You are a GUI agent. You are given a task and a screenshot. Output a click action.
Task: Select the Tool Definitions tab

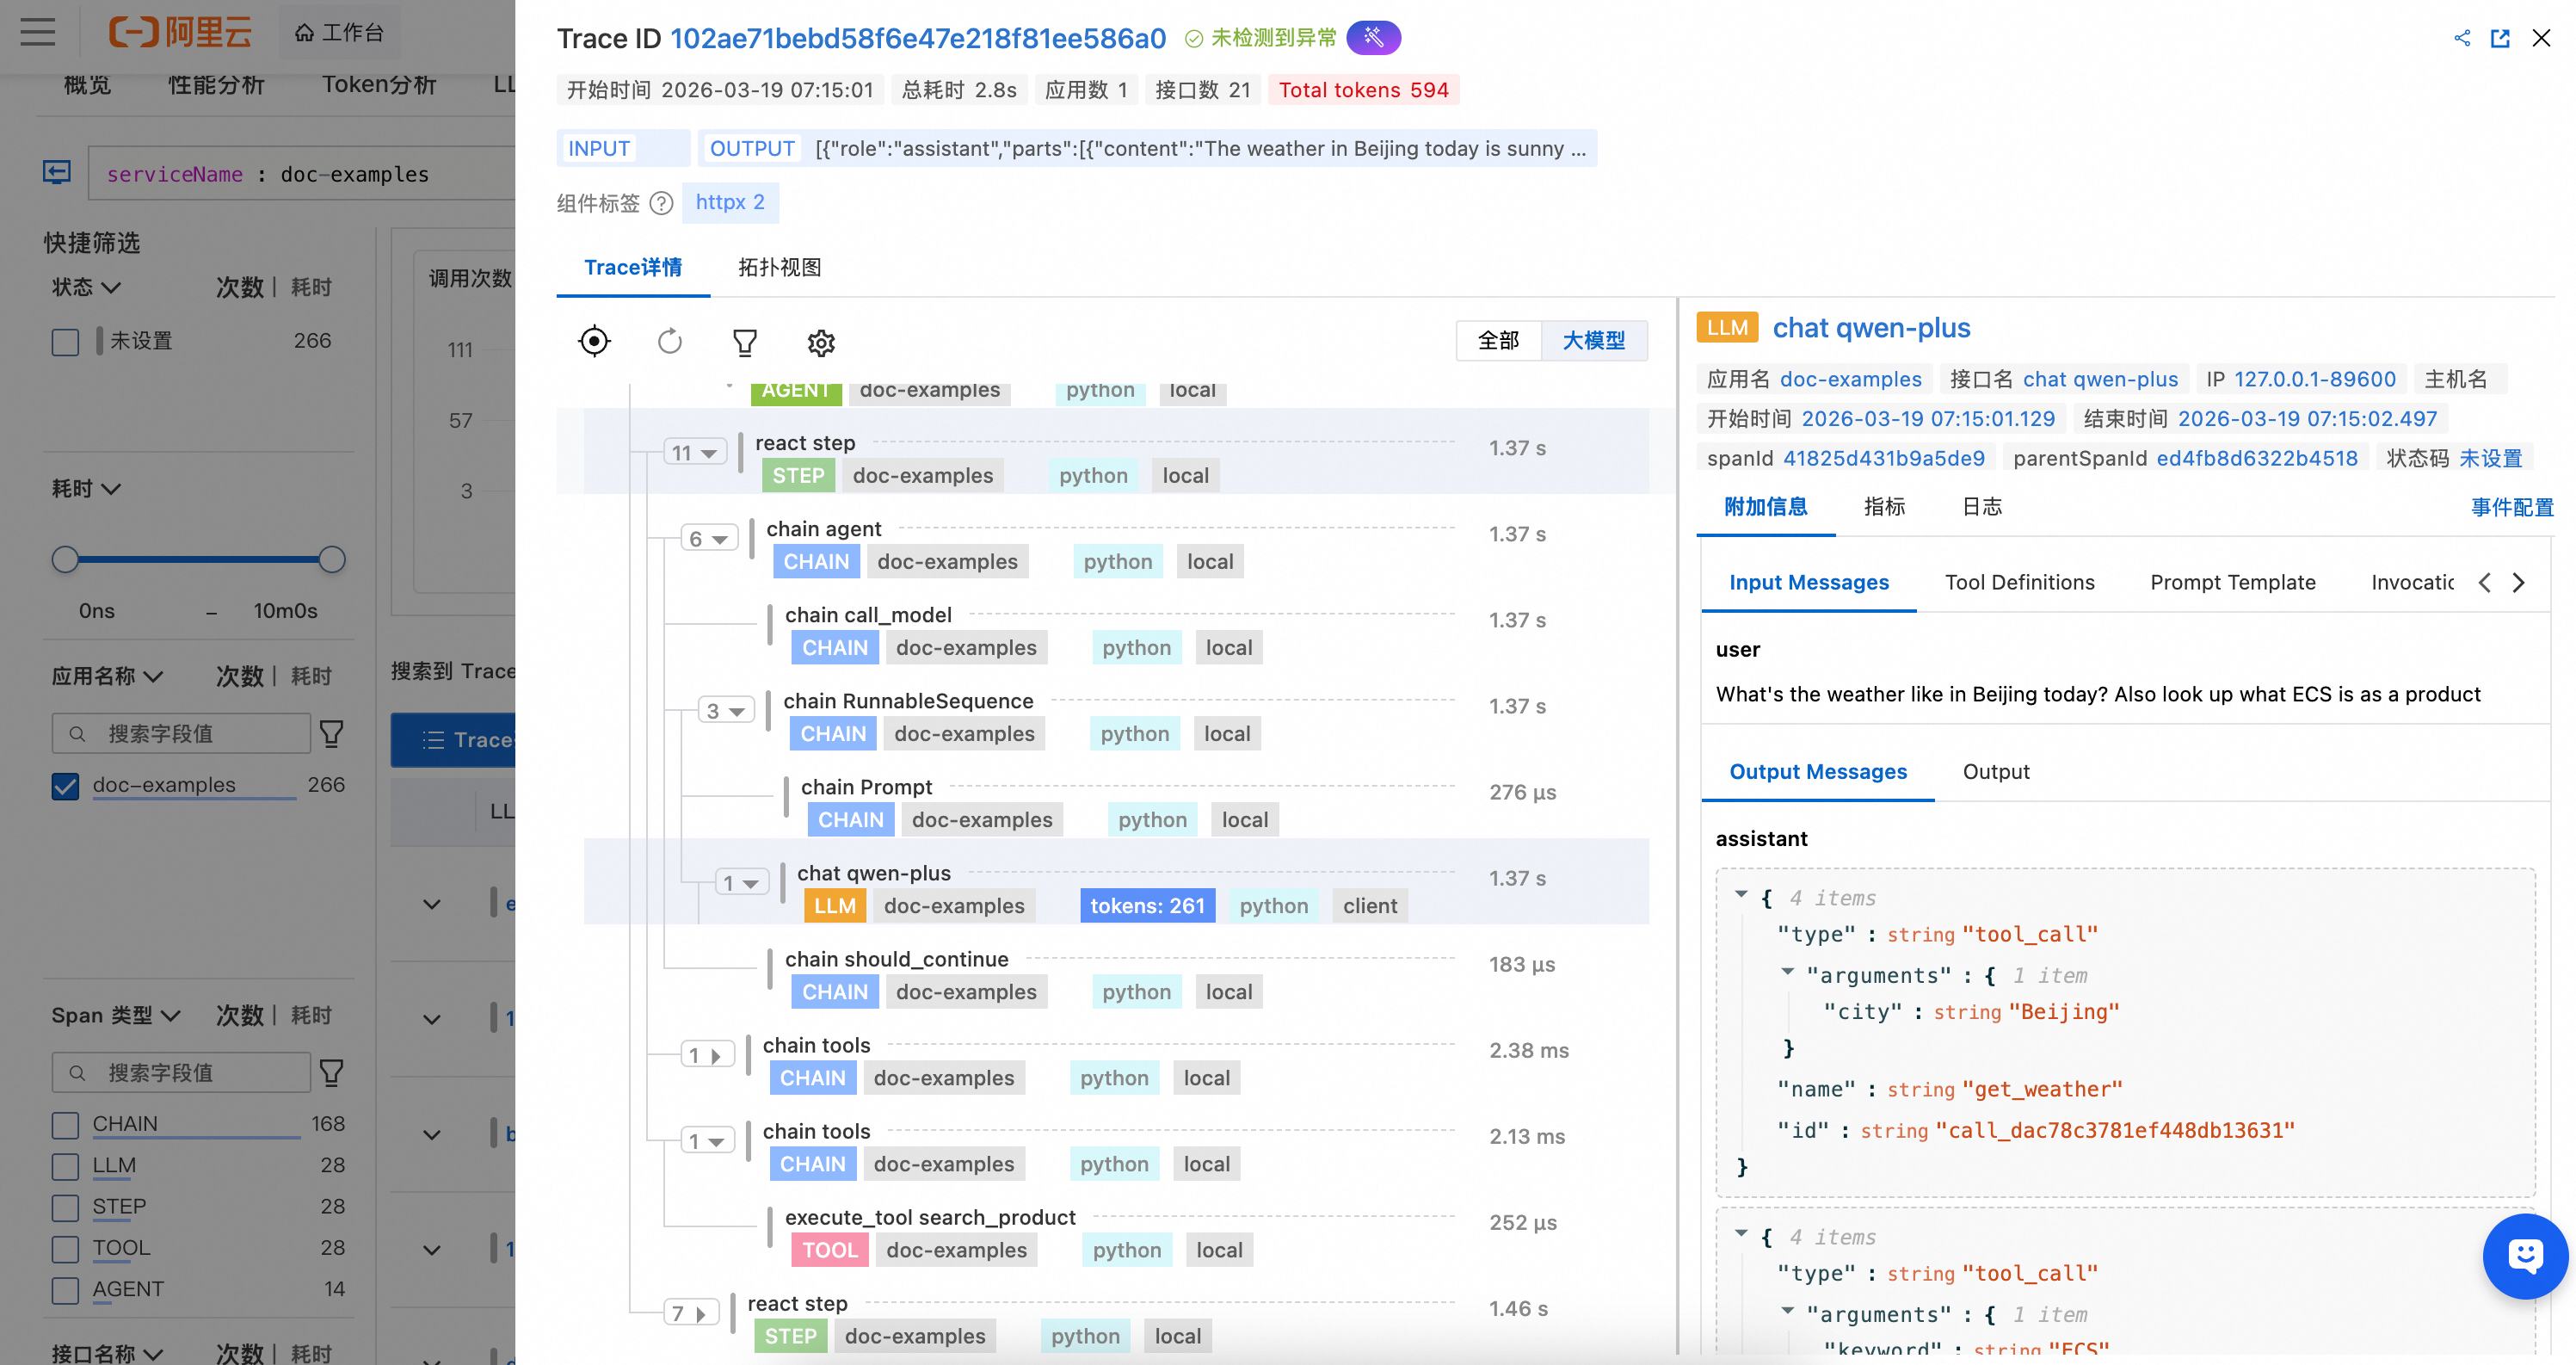(x=2019, y=583)
